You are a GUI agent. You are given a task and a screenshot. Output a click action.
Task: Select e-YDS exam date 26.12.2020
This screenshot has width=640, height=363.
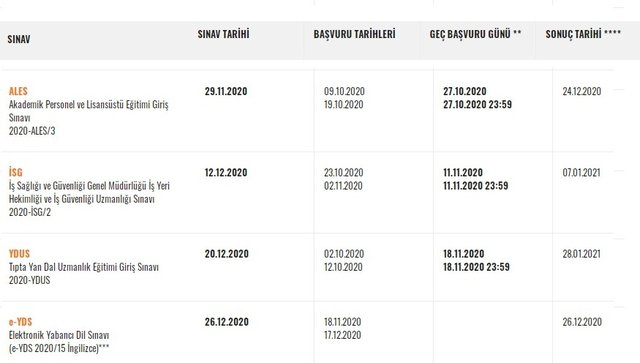pos(227,322)
